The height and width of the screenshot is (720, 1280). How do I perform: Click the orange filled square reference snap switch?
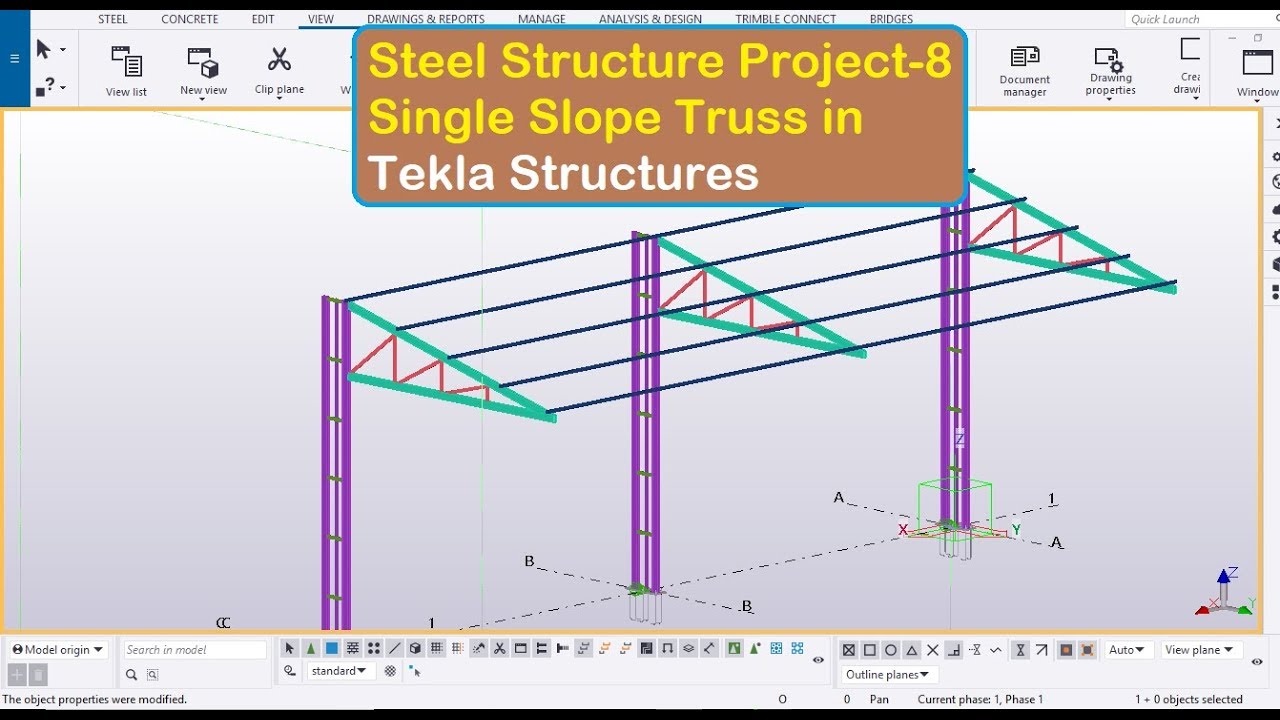tap(1066, 650)
